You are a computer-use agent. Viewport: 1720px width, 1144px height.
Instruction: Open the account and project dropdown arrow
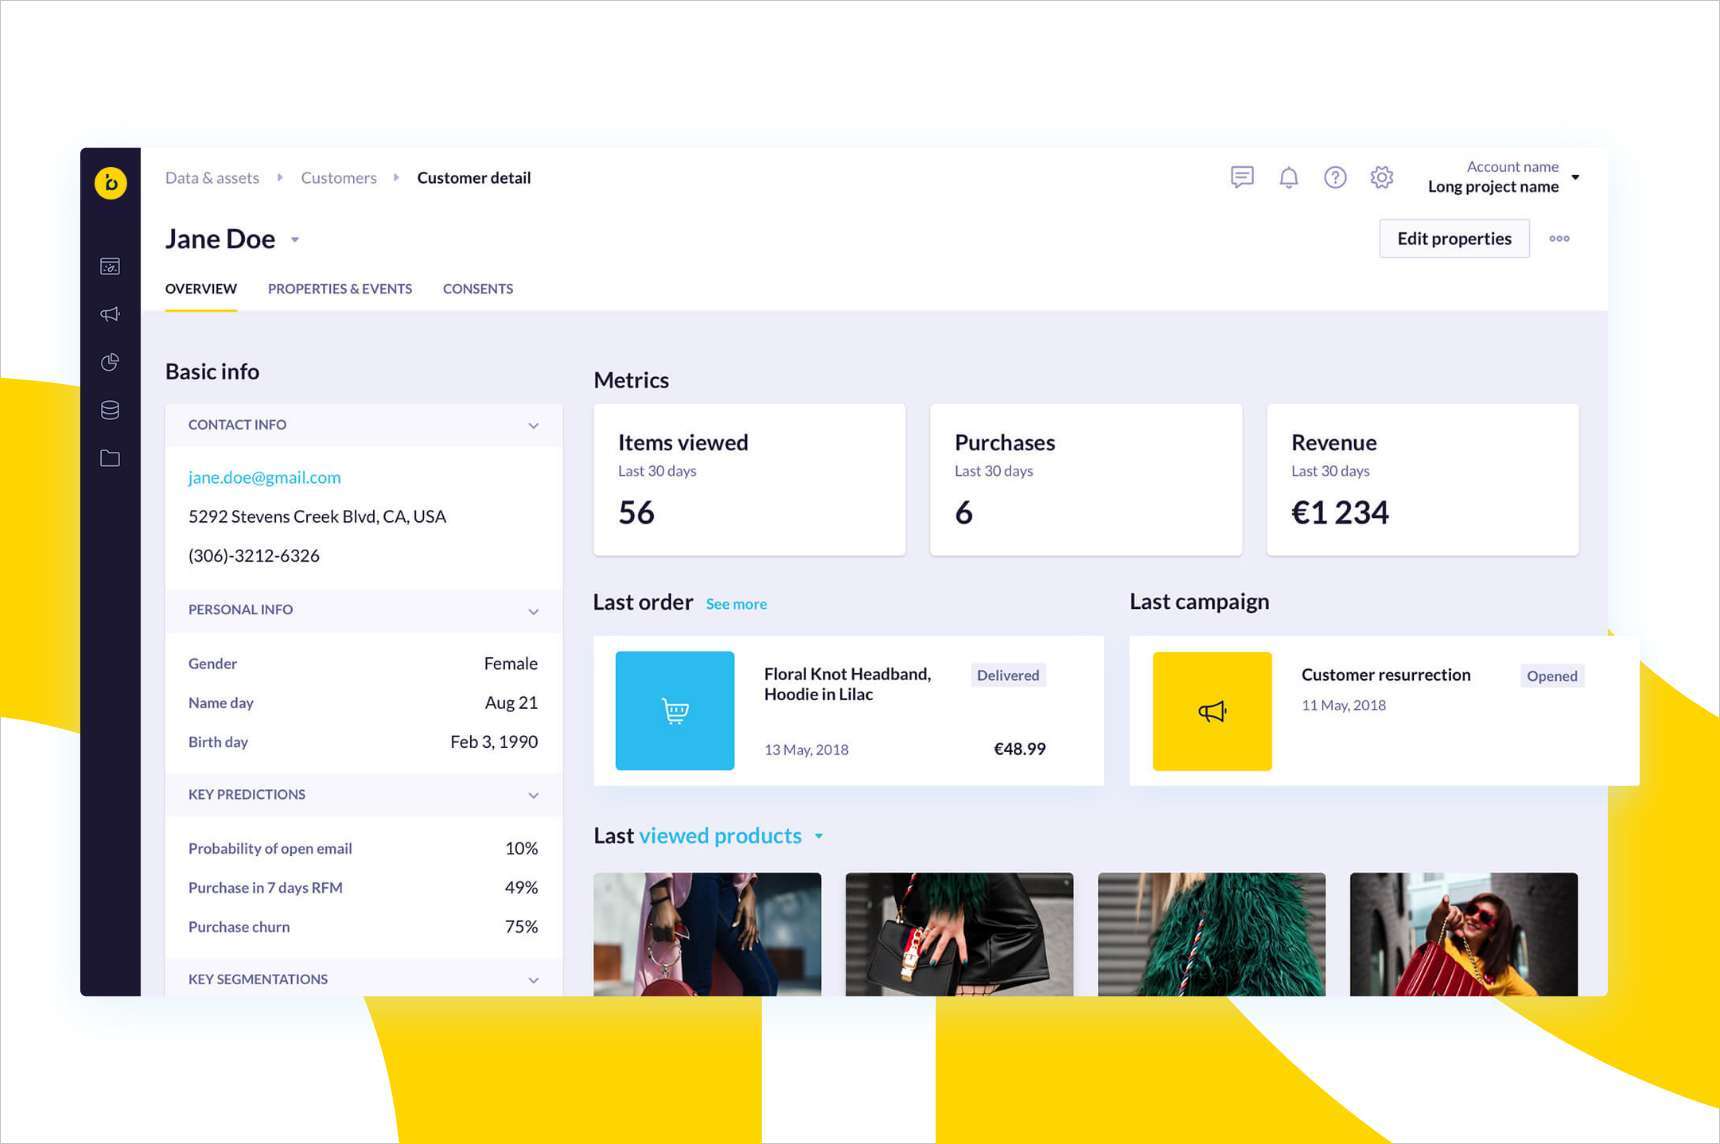(x=1576, y=177)
